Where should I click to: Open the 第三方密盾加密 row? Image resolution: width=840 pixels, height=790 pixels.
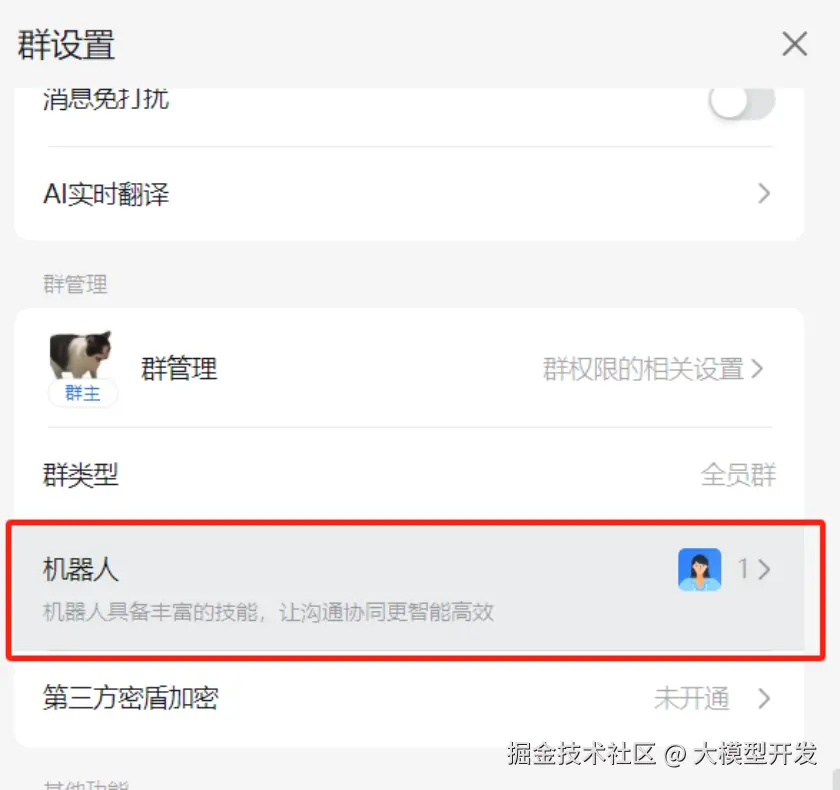409,699
